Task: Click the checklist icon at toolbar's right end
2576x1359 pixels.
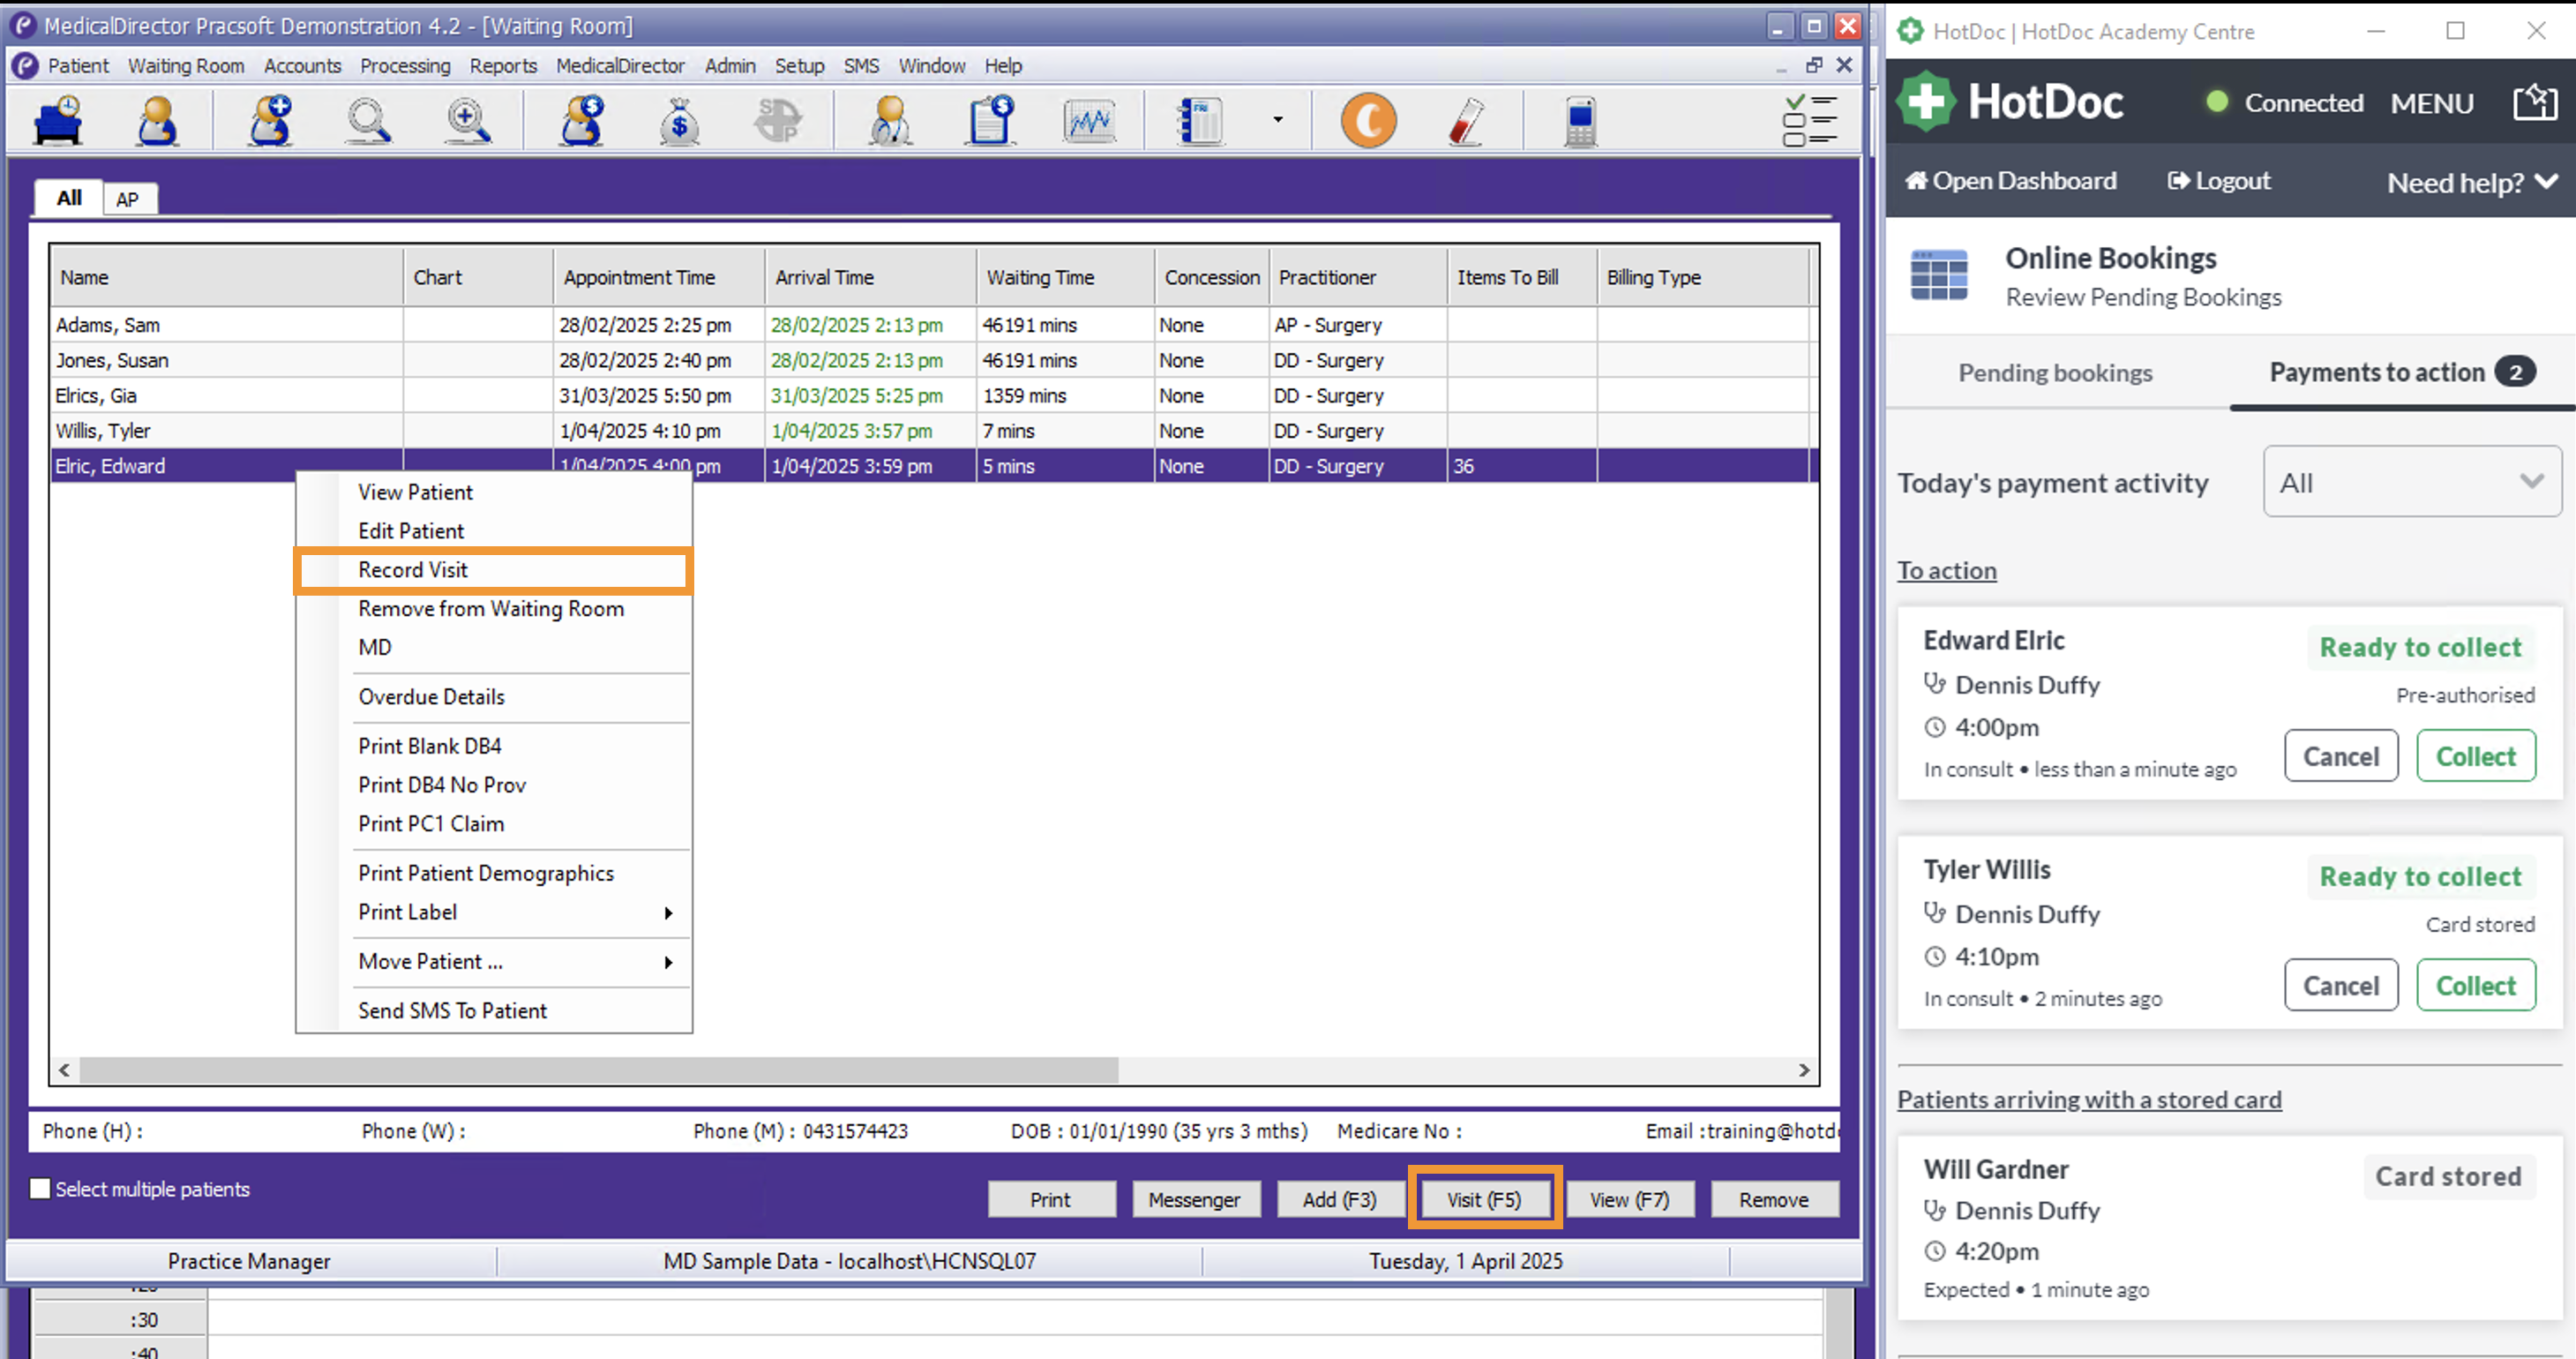Action: (1809, 121)
